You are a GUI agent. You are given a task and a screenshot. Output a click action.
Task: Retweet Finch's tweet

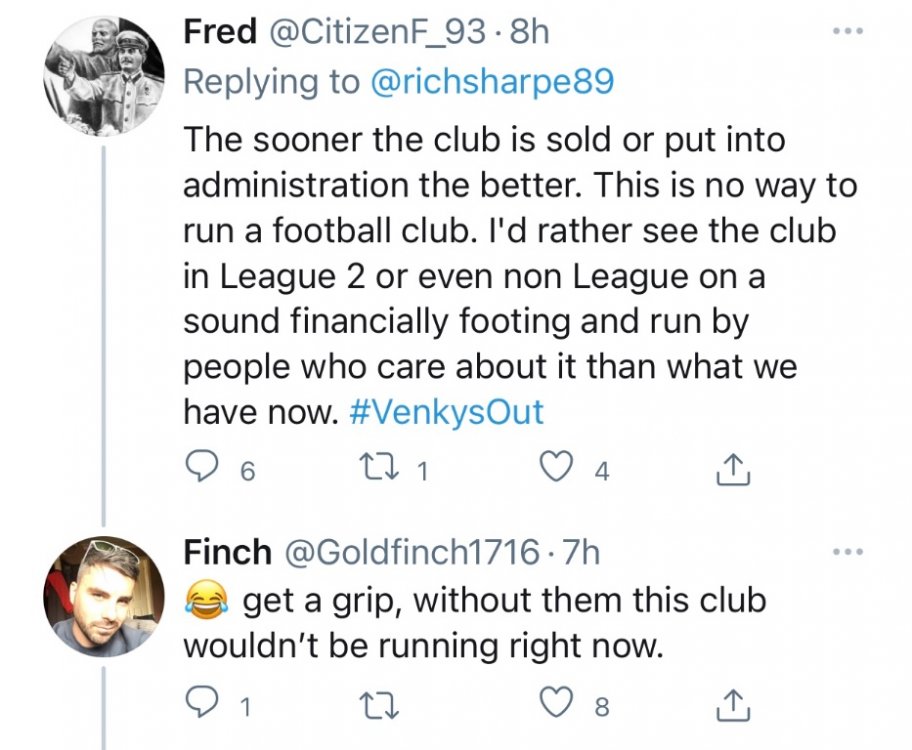(385, 706)
